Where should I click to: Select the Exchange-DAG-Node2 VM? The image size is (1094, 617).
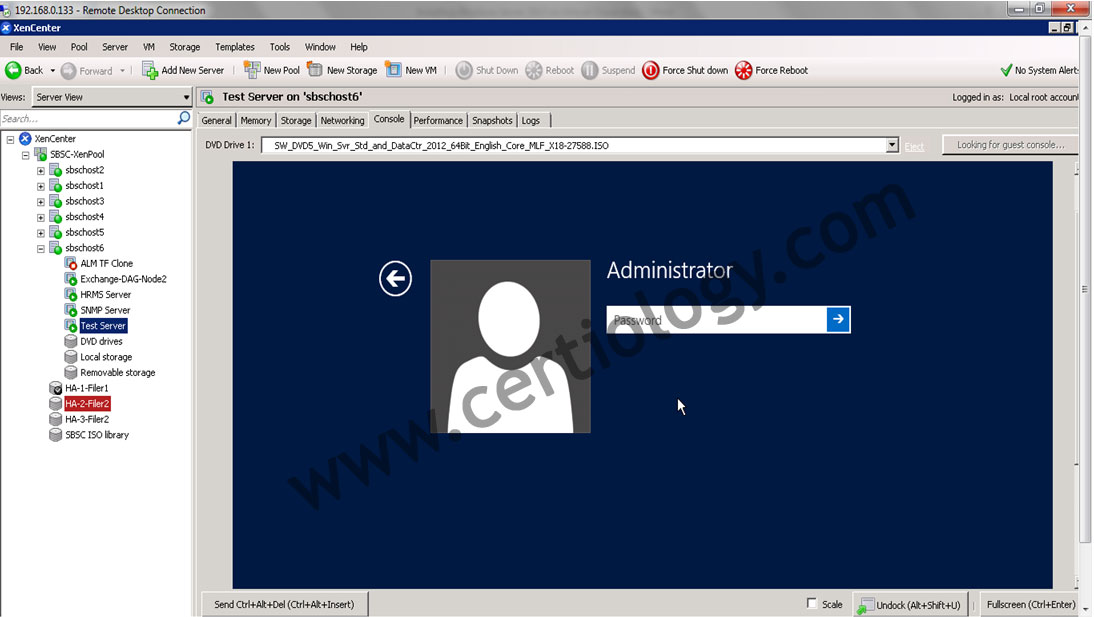tap(123, 279)
